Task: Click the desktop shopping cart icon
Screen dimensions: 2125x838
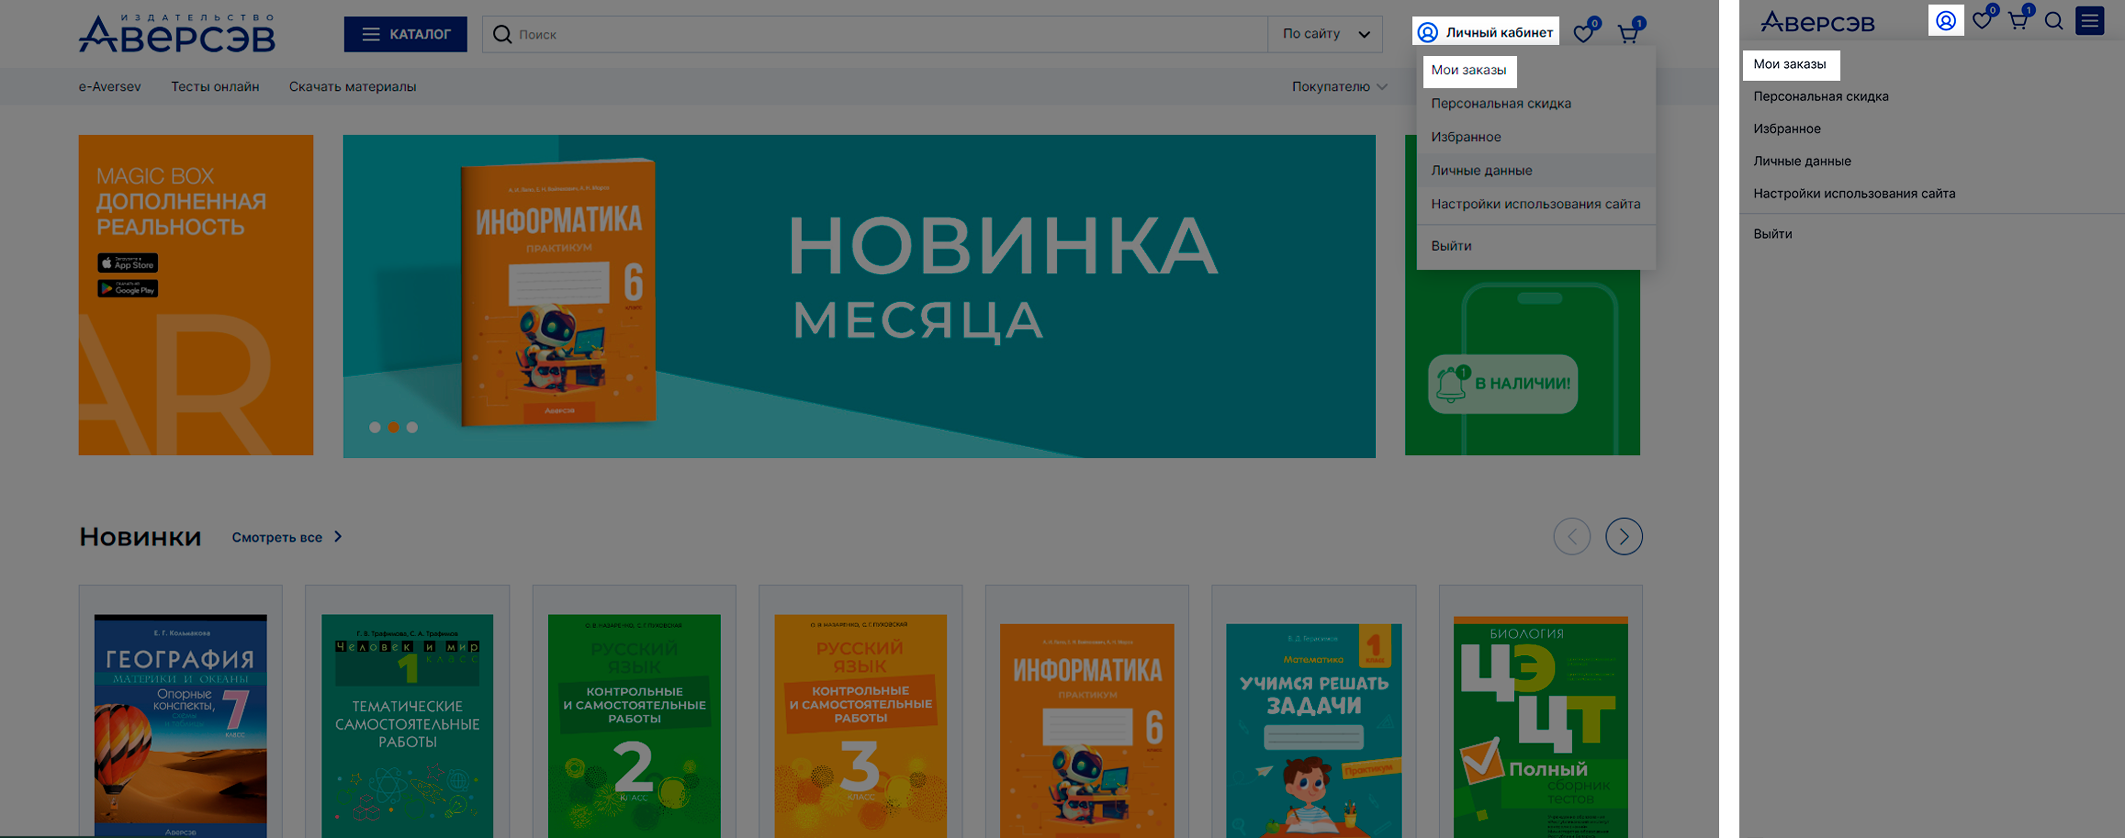Action: (1628, 34)
